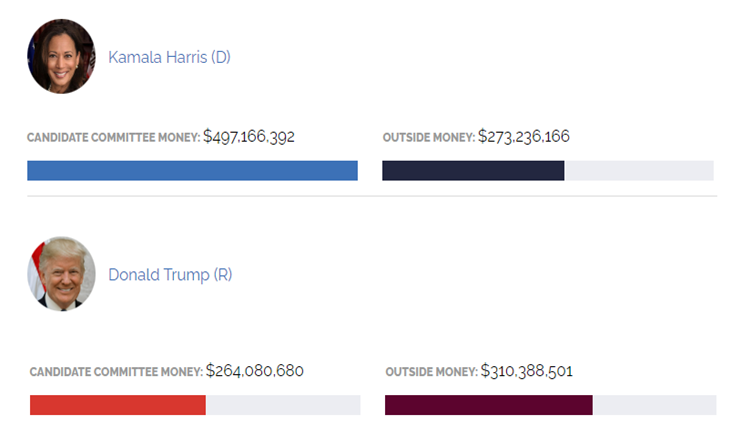This screenshot has width=741, height=442.
Task: Click Trump's Outside Money label
Action: coord(431,372)
